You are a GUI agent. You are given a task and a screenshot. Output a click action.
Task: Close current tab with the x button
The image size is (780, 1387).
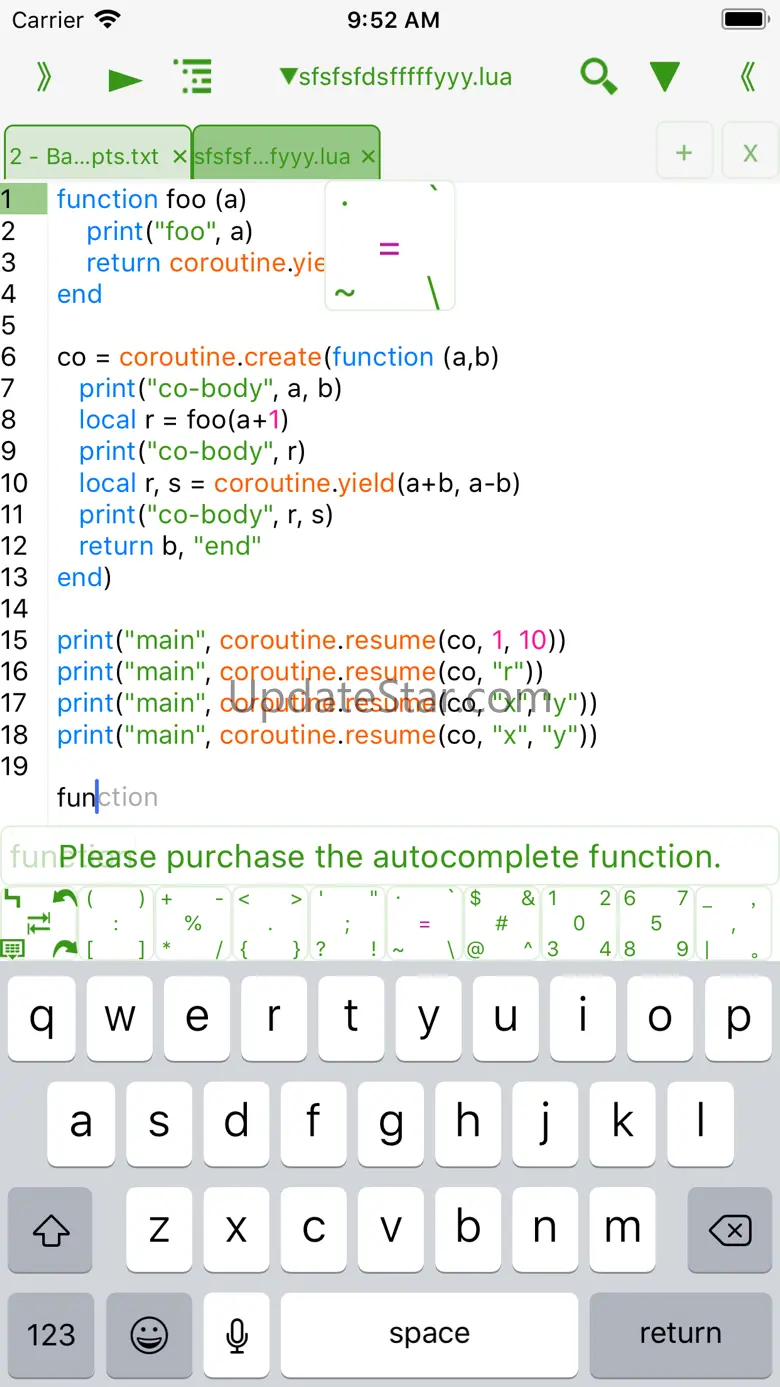[x=750, y=152]
